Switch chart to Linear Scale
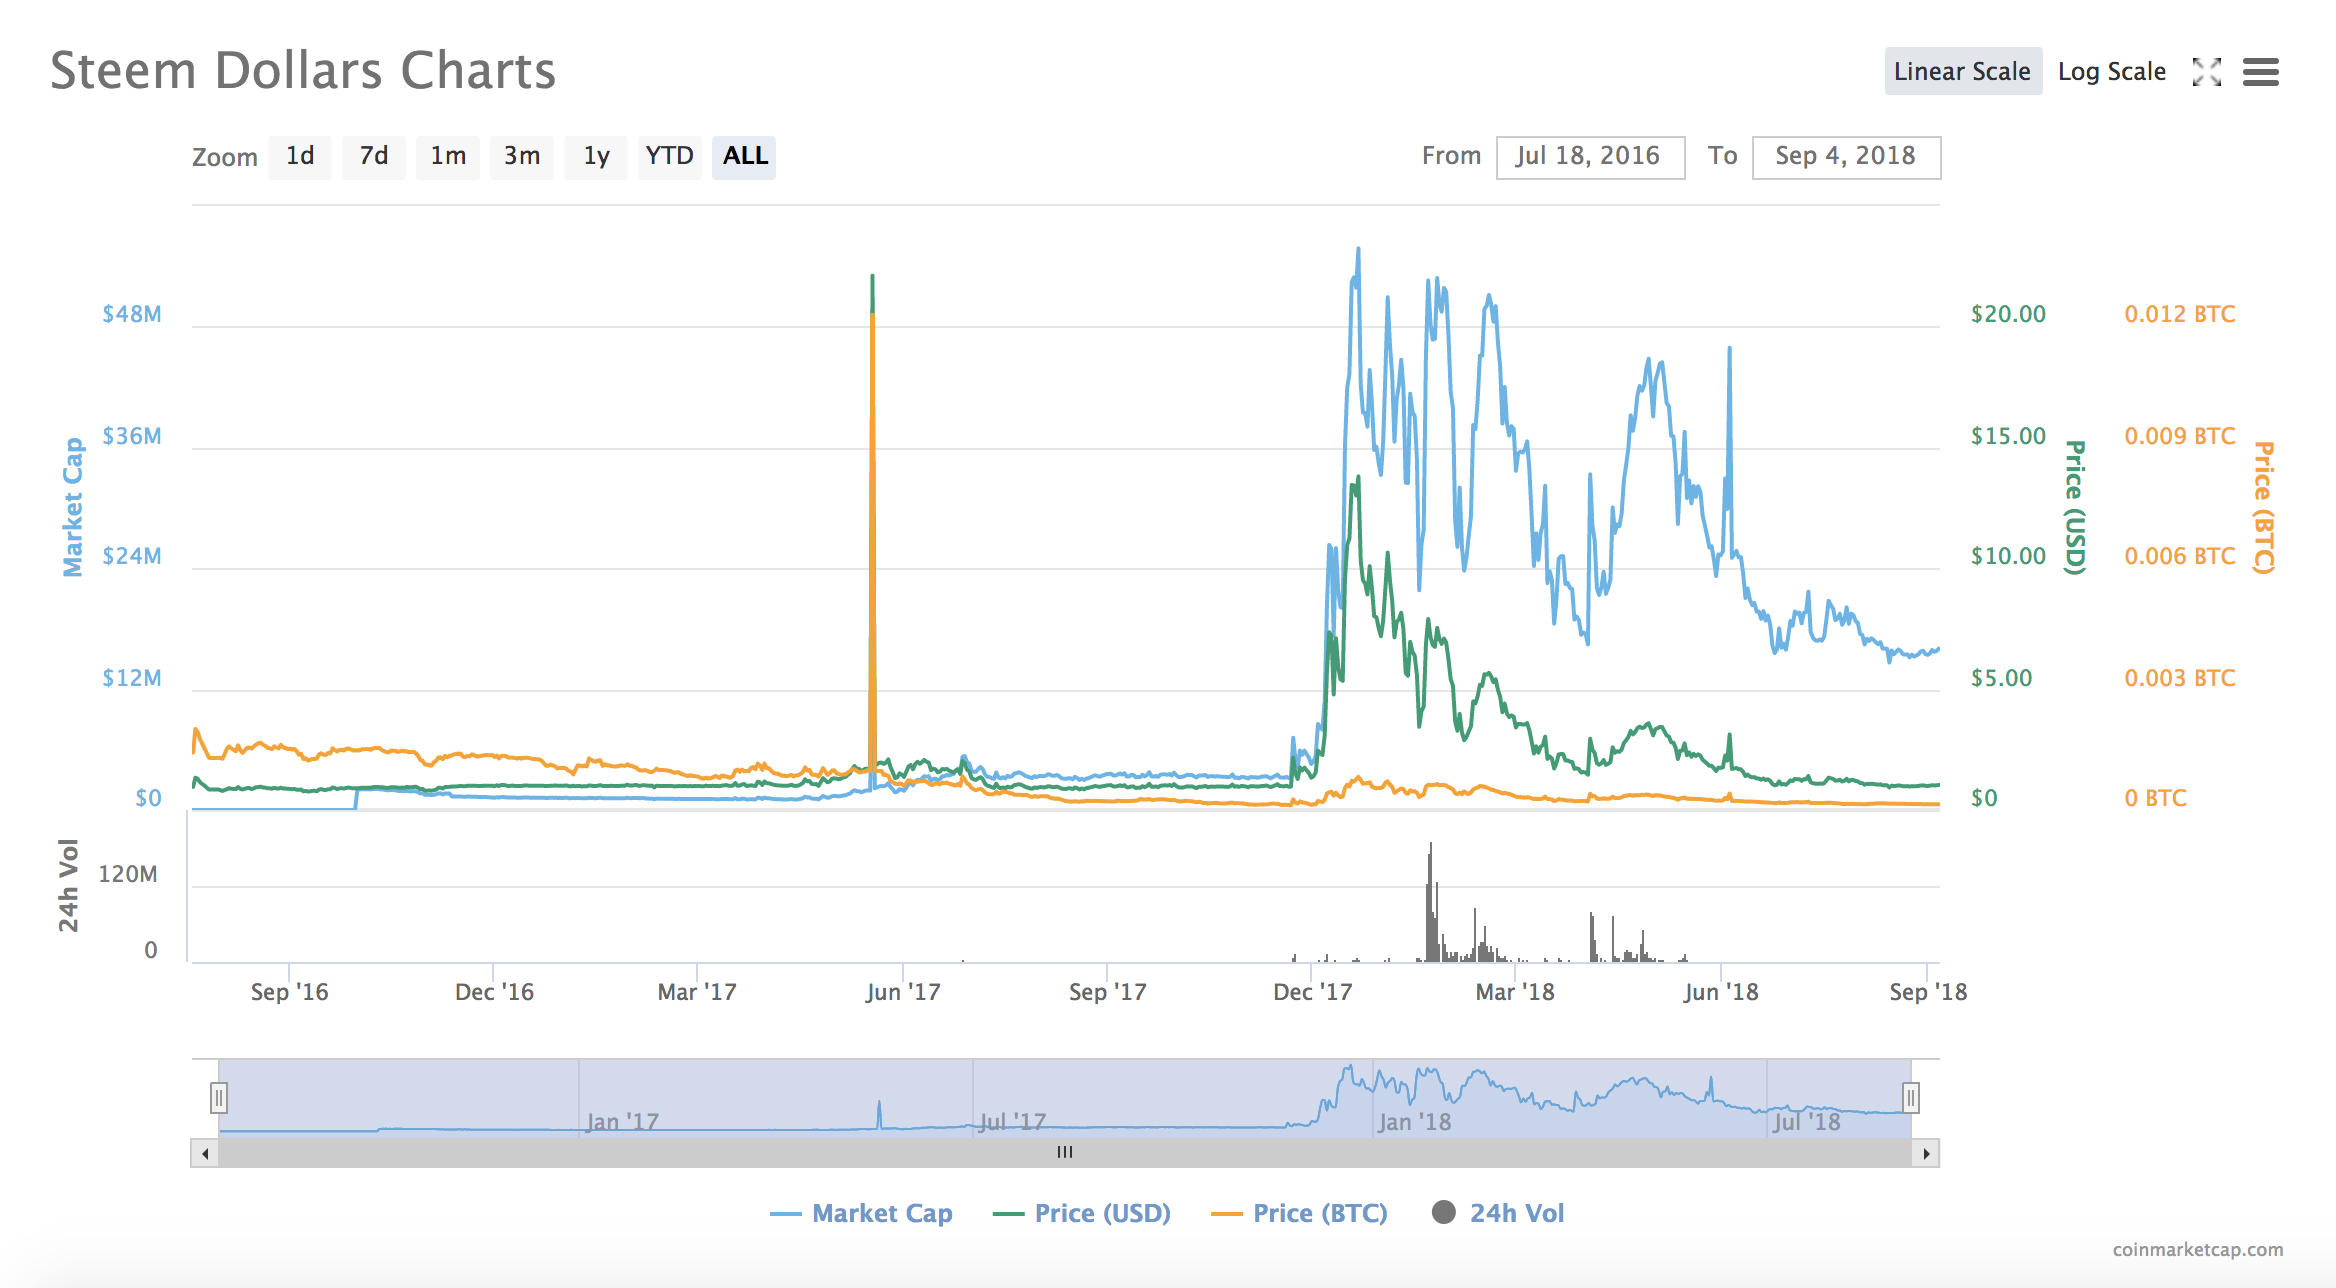This screenshot has height=1288, width=2336. coord(1963,71)
